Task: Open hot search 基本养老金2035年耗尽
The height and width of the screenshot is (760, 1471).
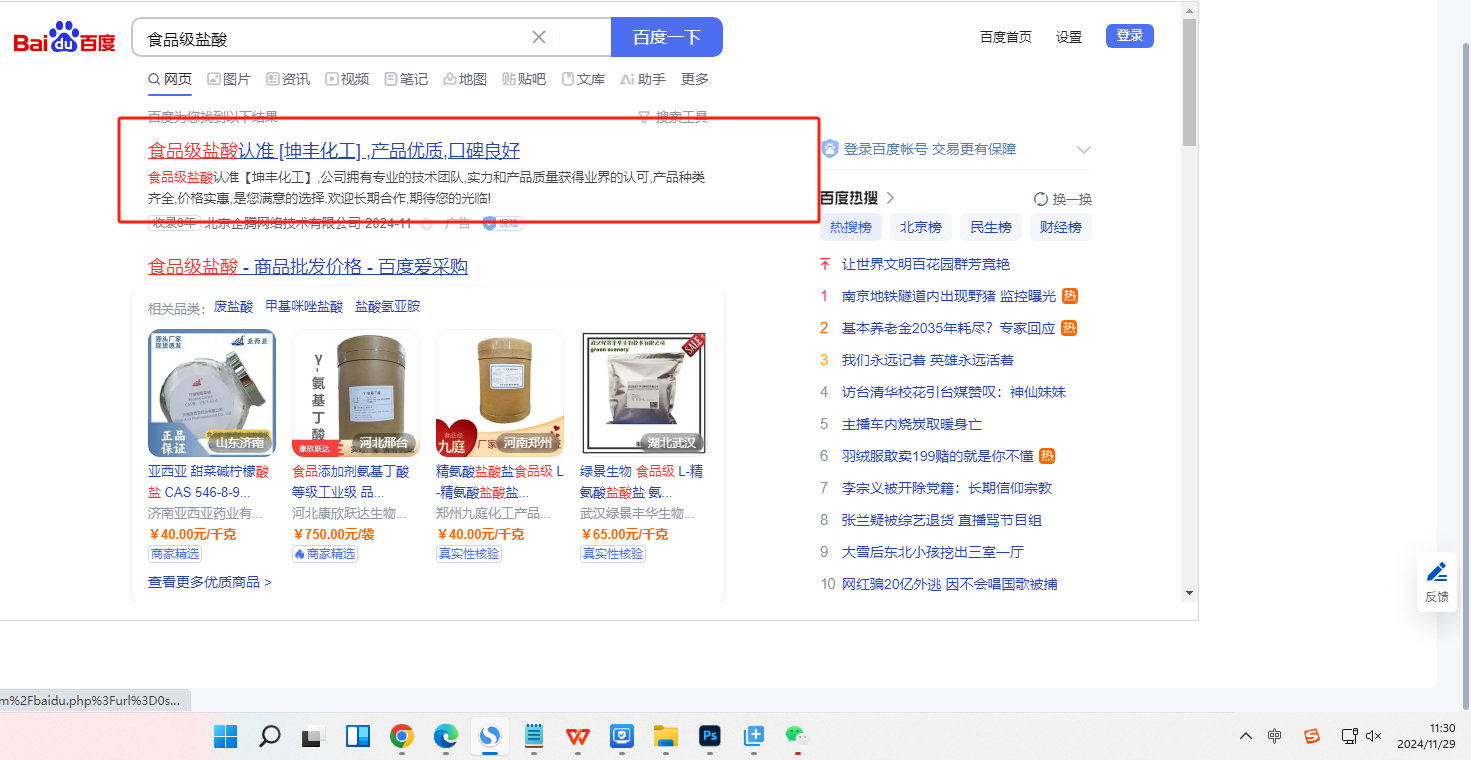Action: (x=949, y=328)
